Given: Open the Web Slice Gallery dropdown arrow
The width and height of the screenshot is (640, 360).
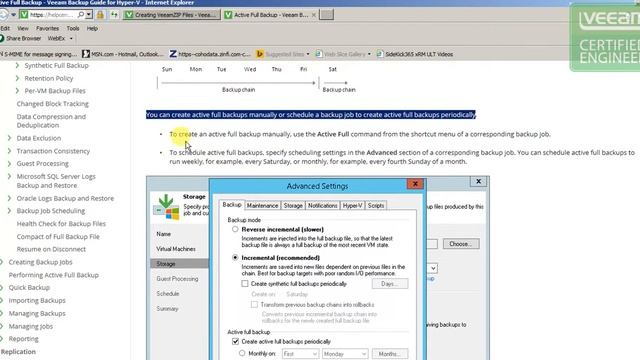Looking at the screenshot, I should click(x=369, y=54).
